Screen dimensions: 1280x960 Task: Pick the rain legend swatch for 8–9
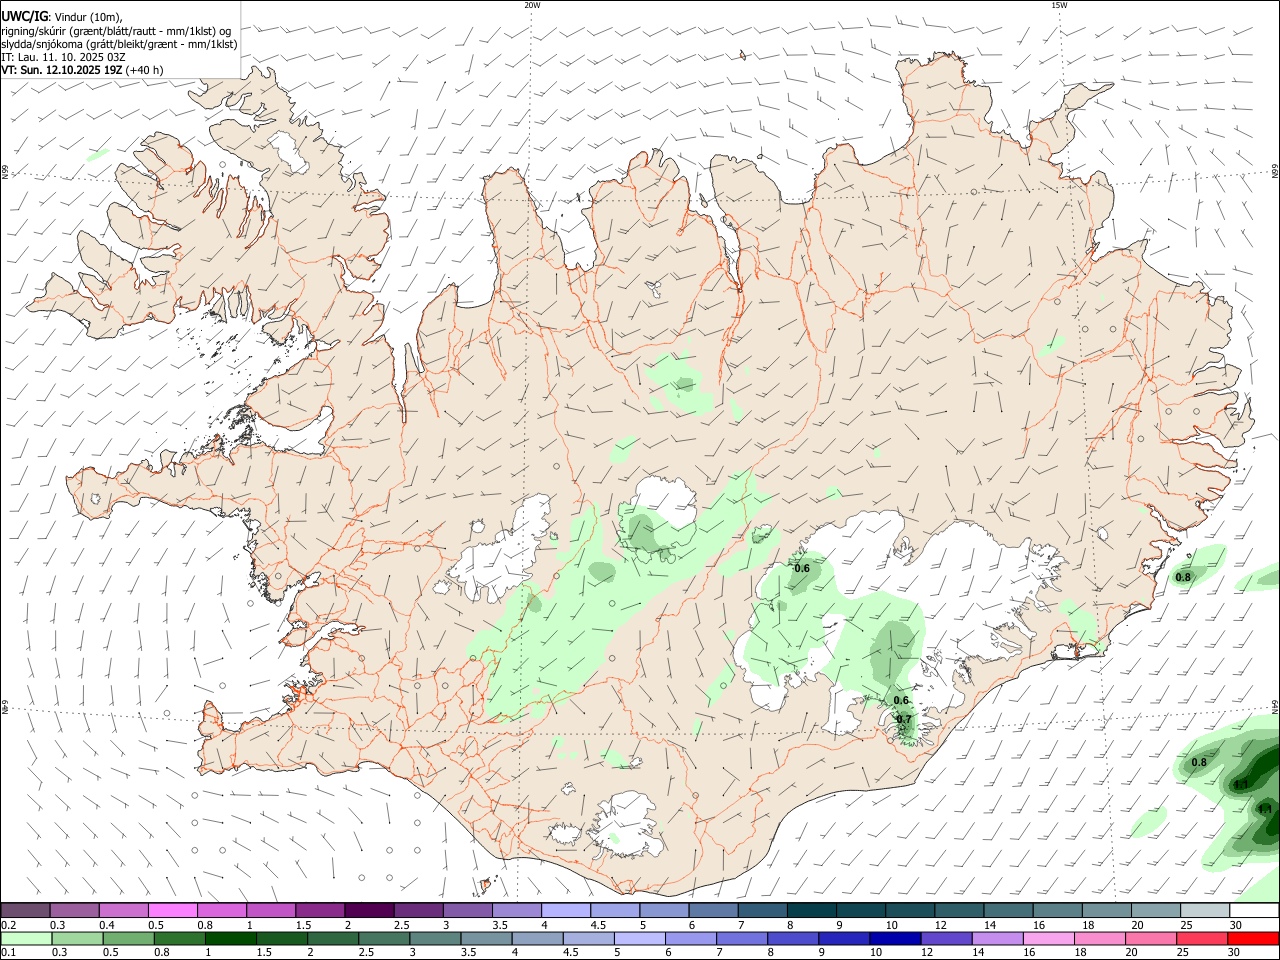(792, 938)
